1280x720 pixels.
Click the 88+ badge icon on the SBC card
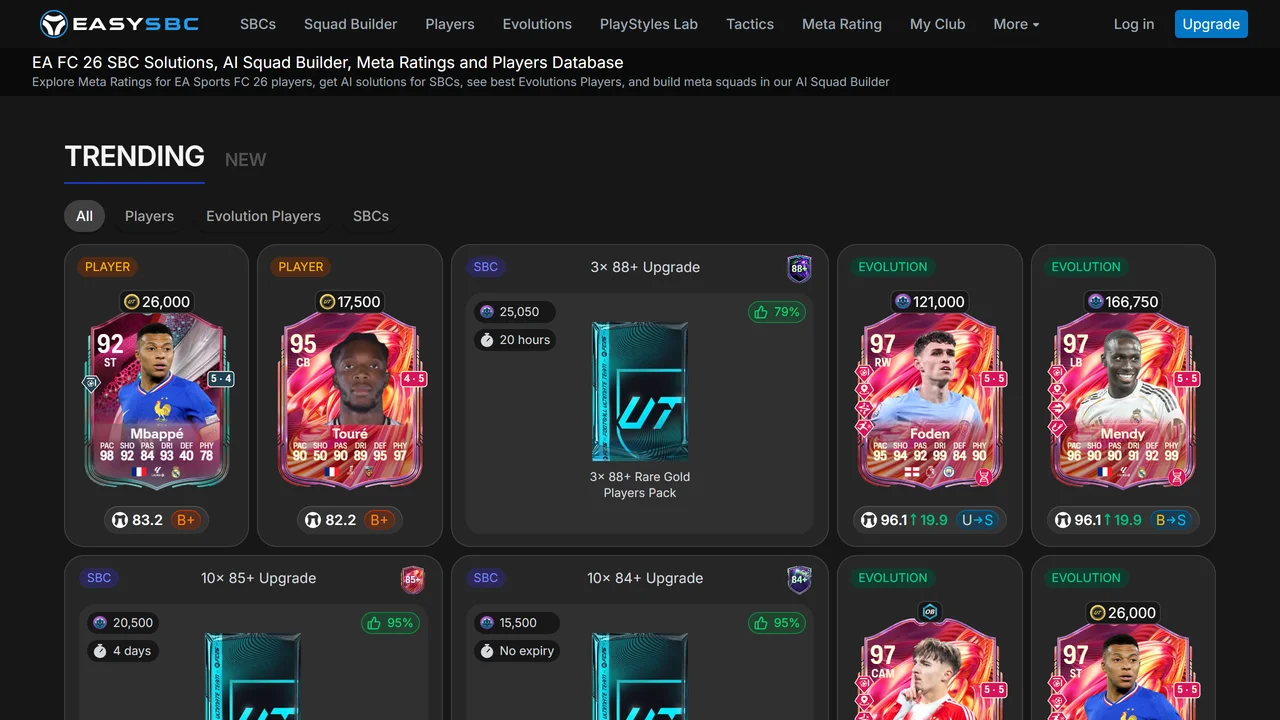click(799, 268)
